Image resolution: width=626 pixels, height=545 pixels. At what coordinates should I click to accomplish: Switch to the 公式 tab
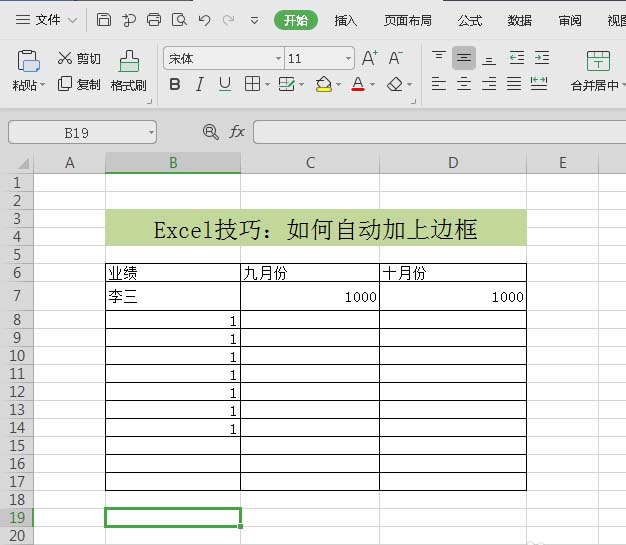tap(470, 20)
